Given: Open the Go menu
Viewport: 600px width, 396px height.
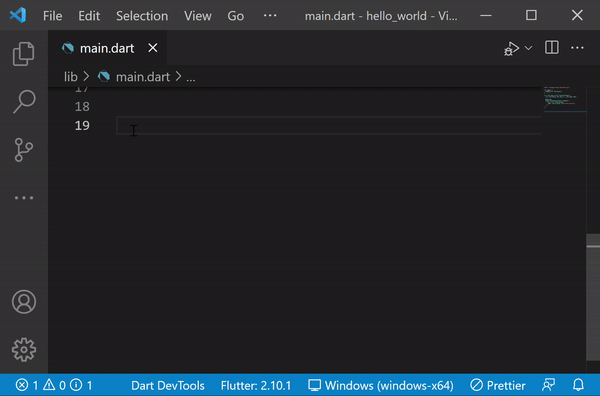Looking at the screenshot, I should coord(235,16).
